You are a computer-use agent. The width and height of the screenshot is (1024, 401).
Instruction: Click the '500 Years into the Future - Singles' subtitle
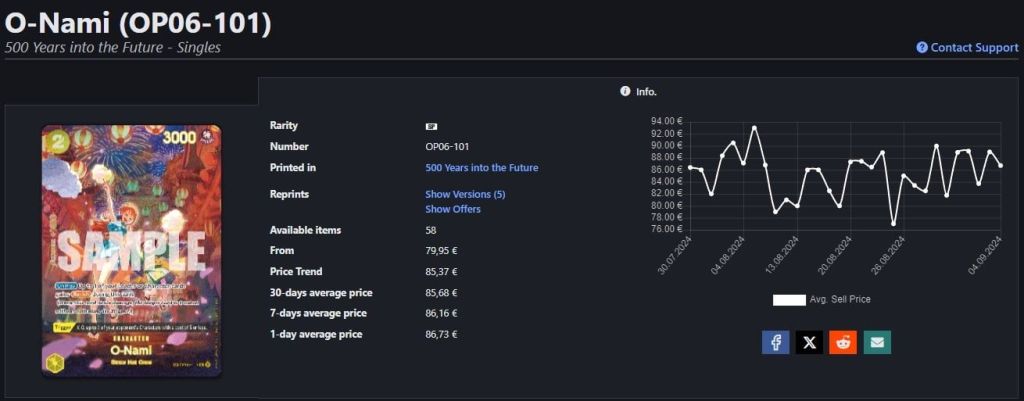[x=113, y=47]
